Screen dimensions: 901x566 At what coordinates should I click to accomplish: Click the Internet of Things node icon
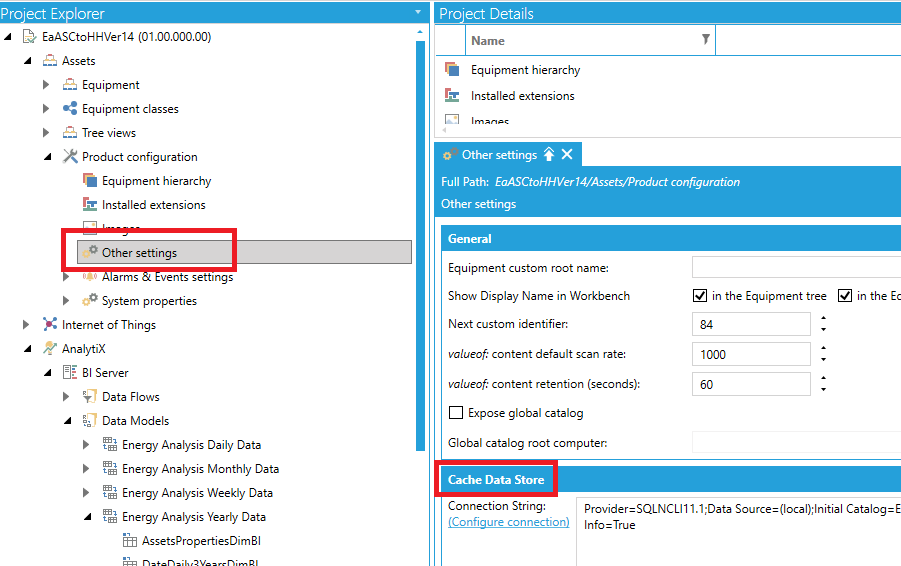click(50, 325)
